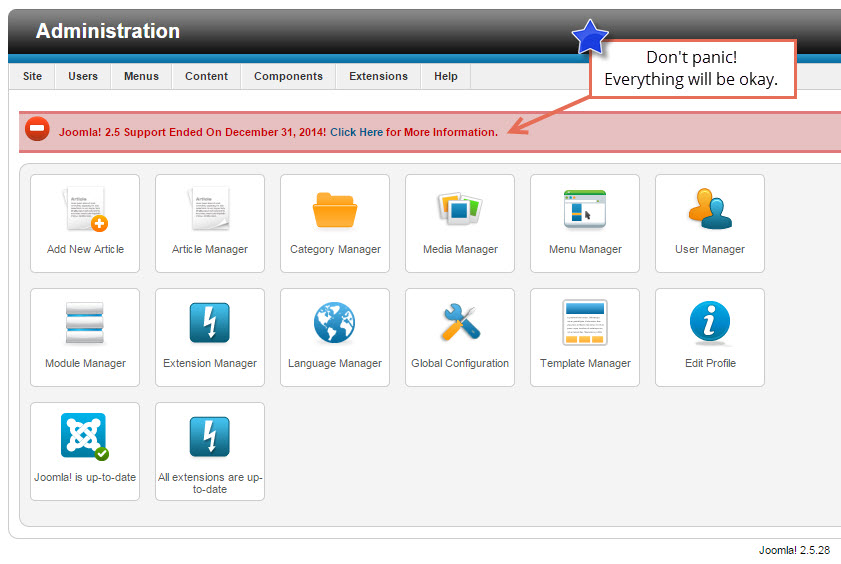
Task: Open the Site menu
Action: point(32,76)
